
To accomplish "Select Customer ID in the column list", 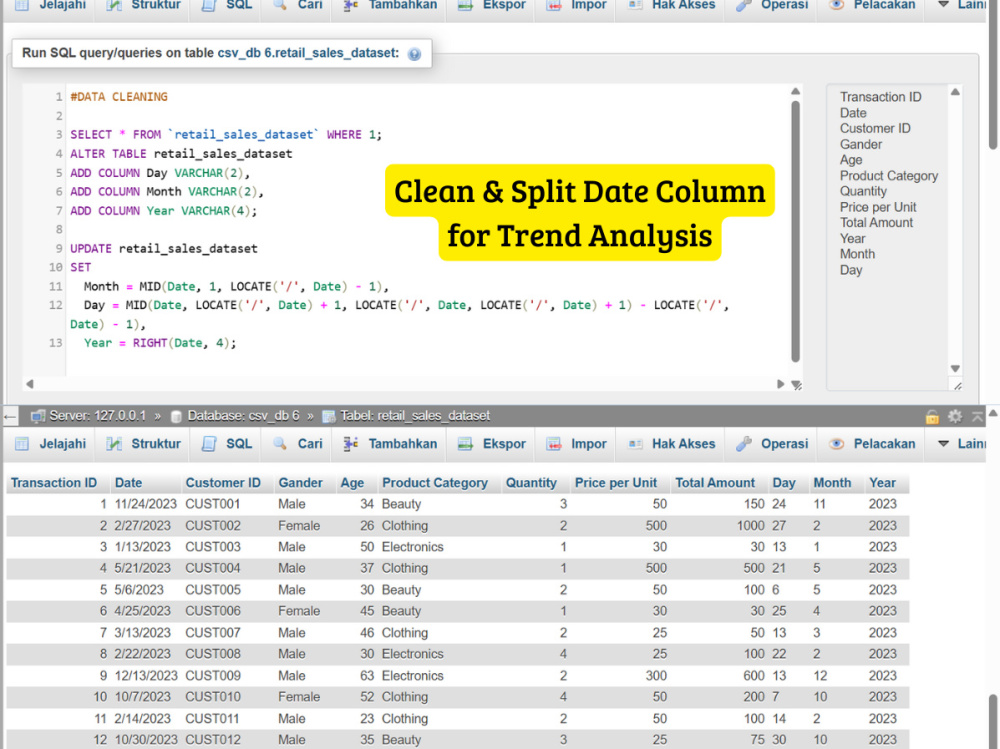I will [874, 128].
